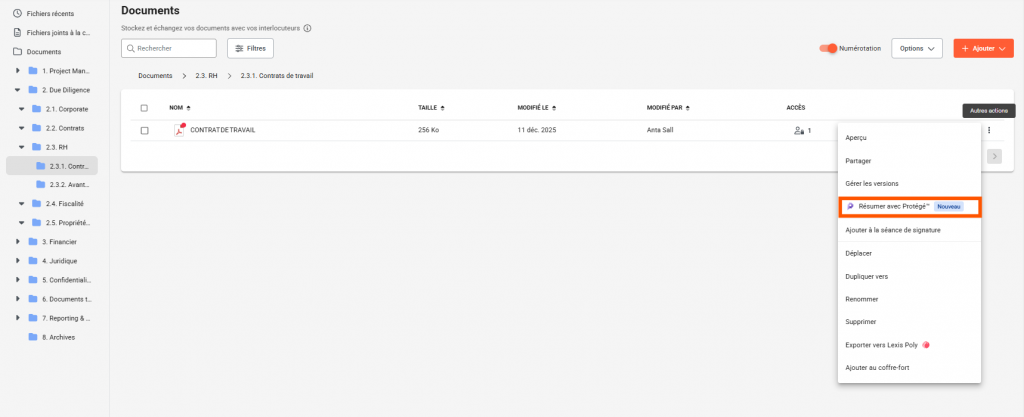This screenshot has height=417, width=1024.
Task: Open the Filtres button
Action: click(250, 48)
